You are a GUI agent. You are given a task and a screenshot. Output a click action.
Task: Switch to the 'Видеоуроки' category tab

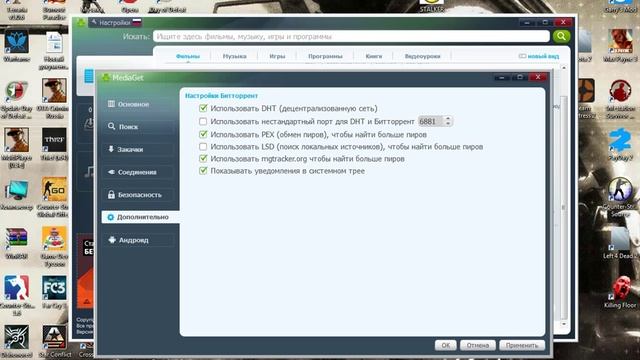(422, 56)
